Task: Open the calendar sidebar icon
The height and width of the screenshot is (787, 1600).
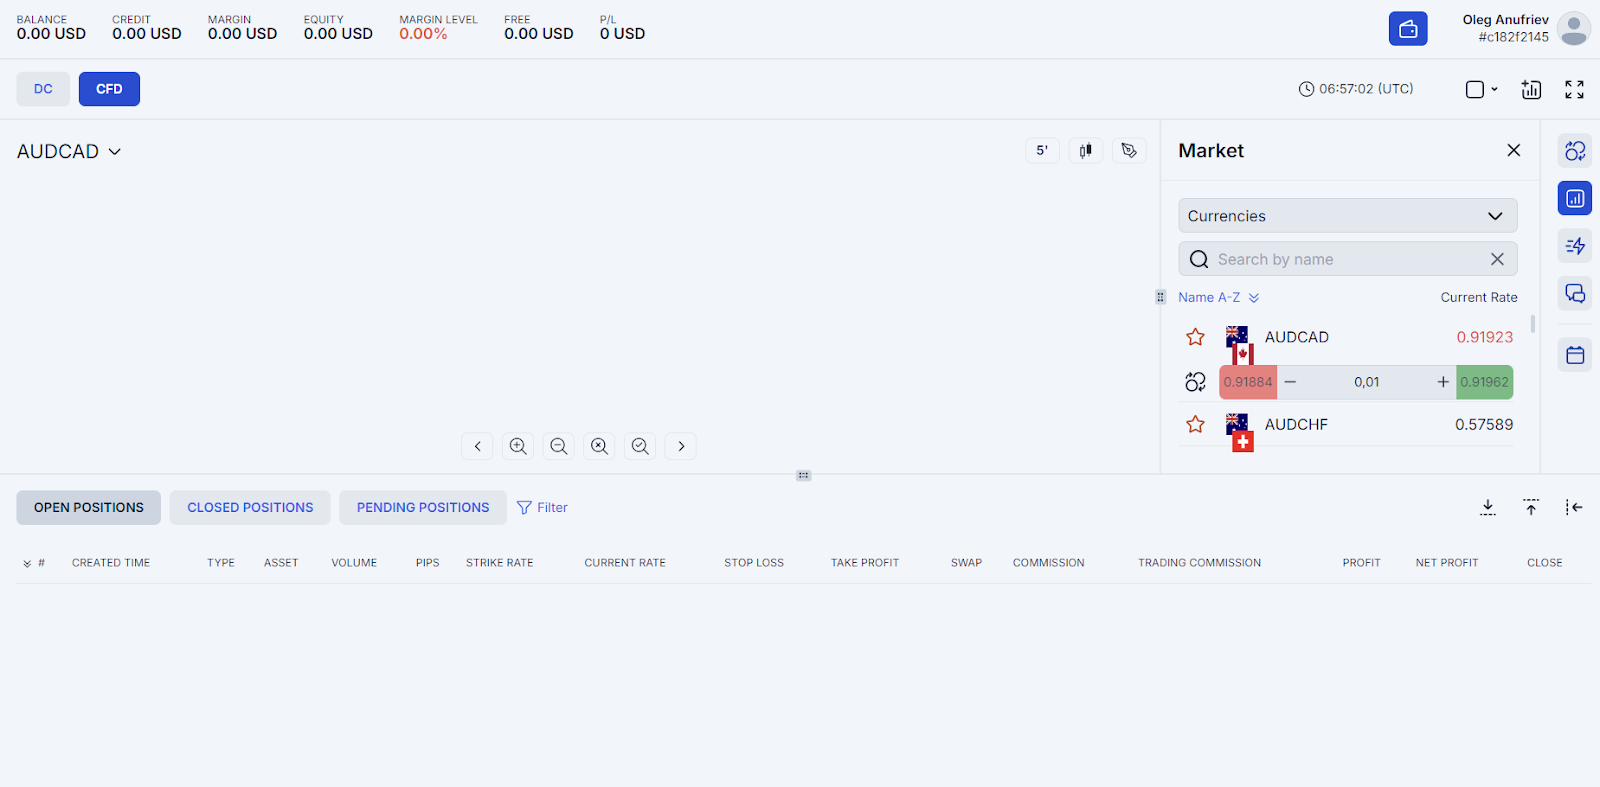Action: [1575, 355]
